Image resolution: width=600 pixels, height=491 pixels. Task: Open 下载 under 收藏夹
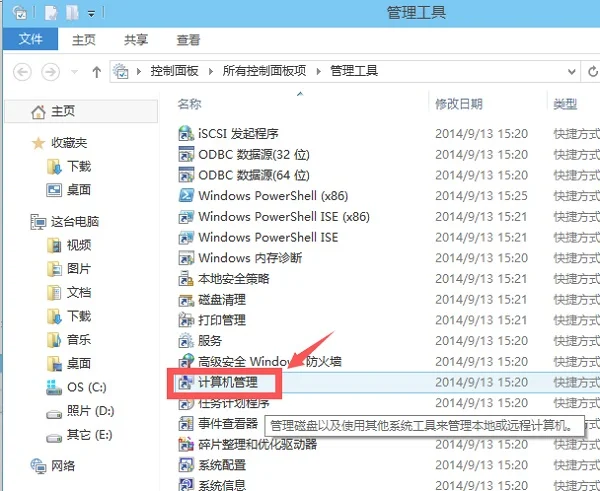tap(79, 166)
